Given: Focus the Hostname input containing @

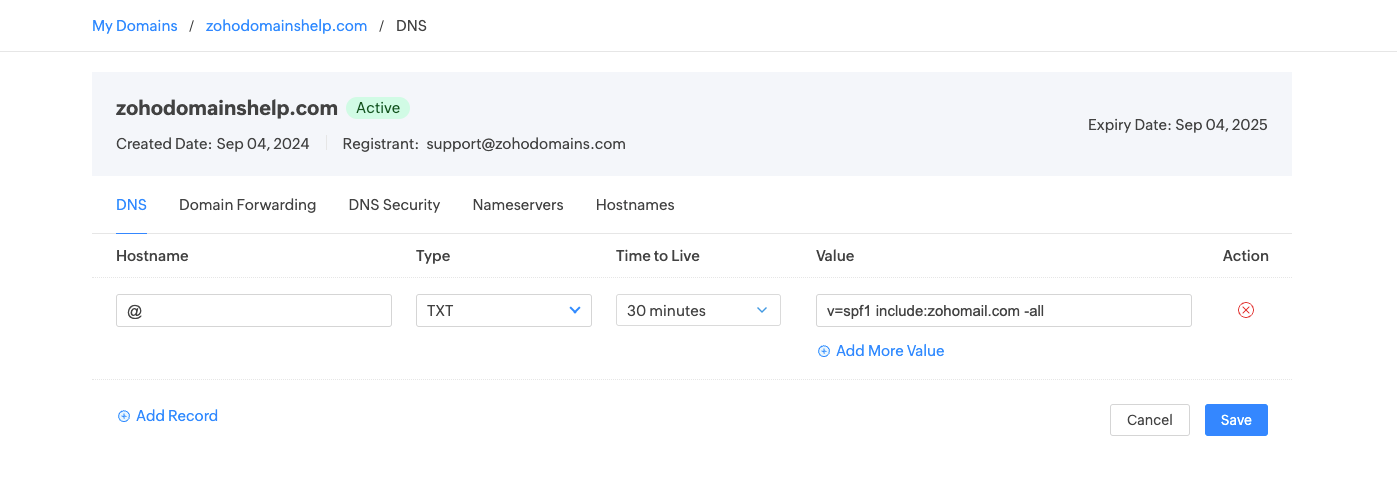Looking at the screenshot, I should pos(253,310).
